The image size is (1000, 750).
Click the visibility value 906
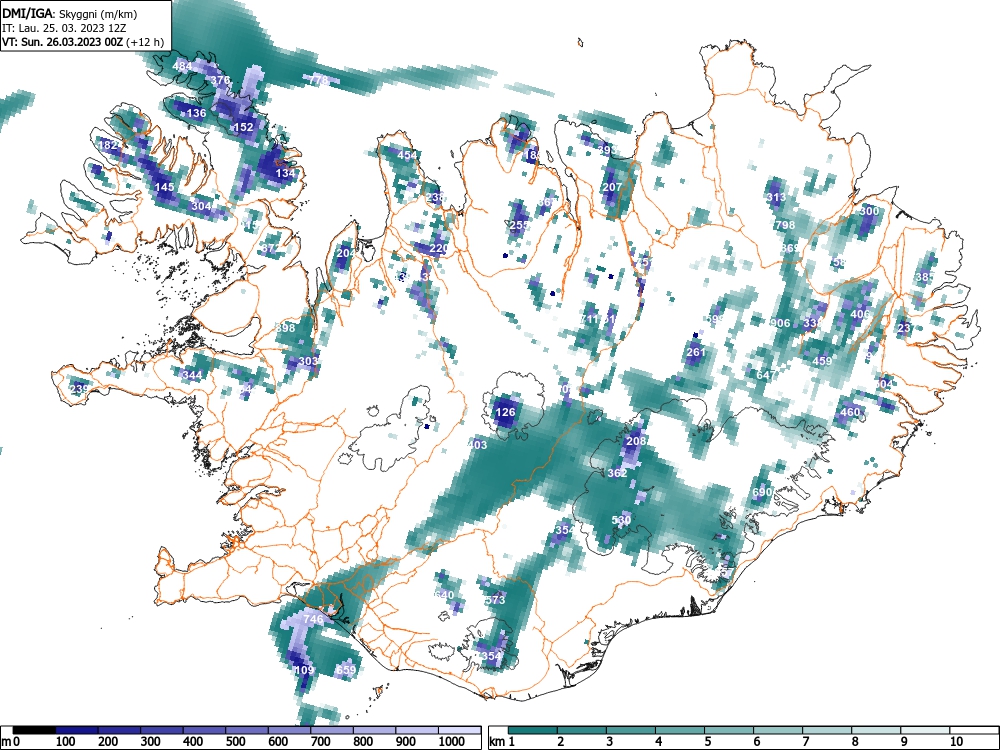pyautogui.click(x=780, y=323)
